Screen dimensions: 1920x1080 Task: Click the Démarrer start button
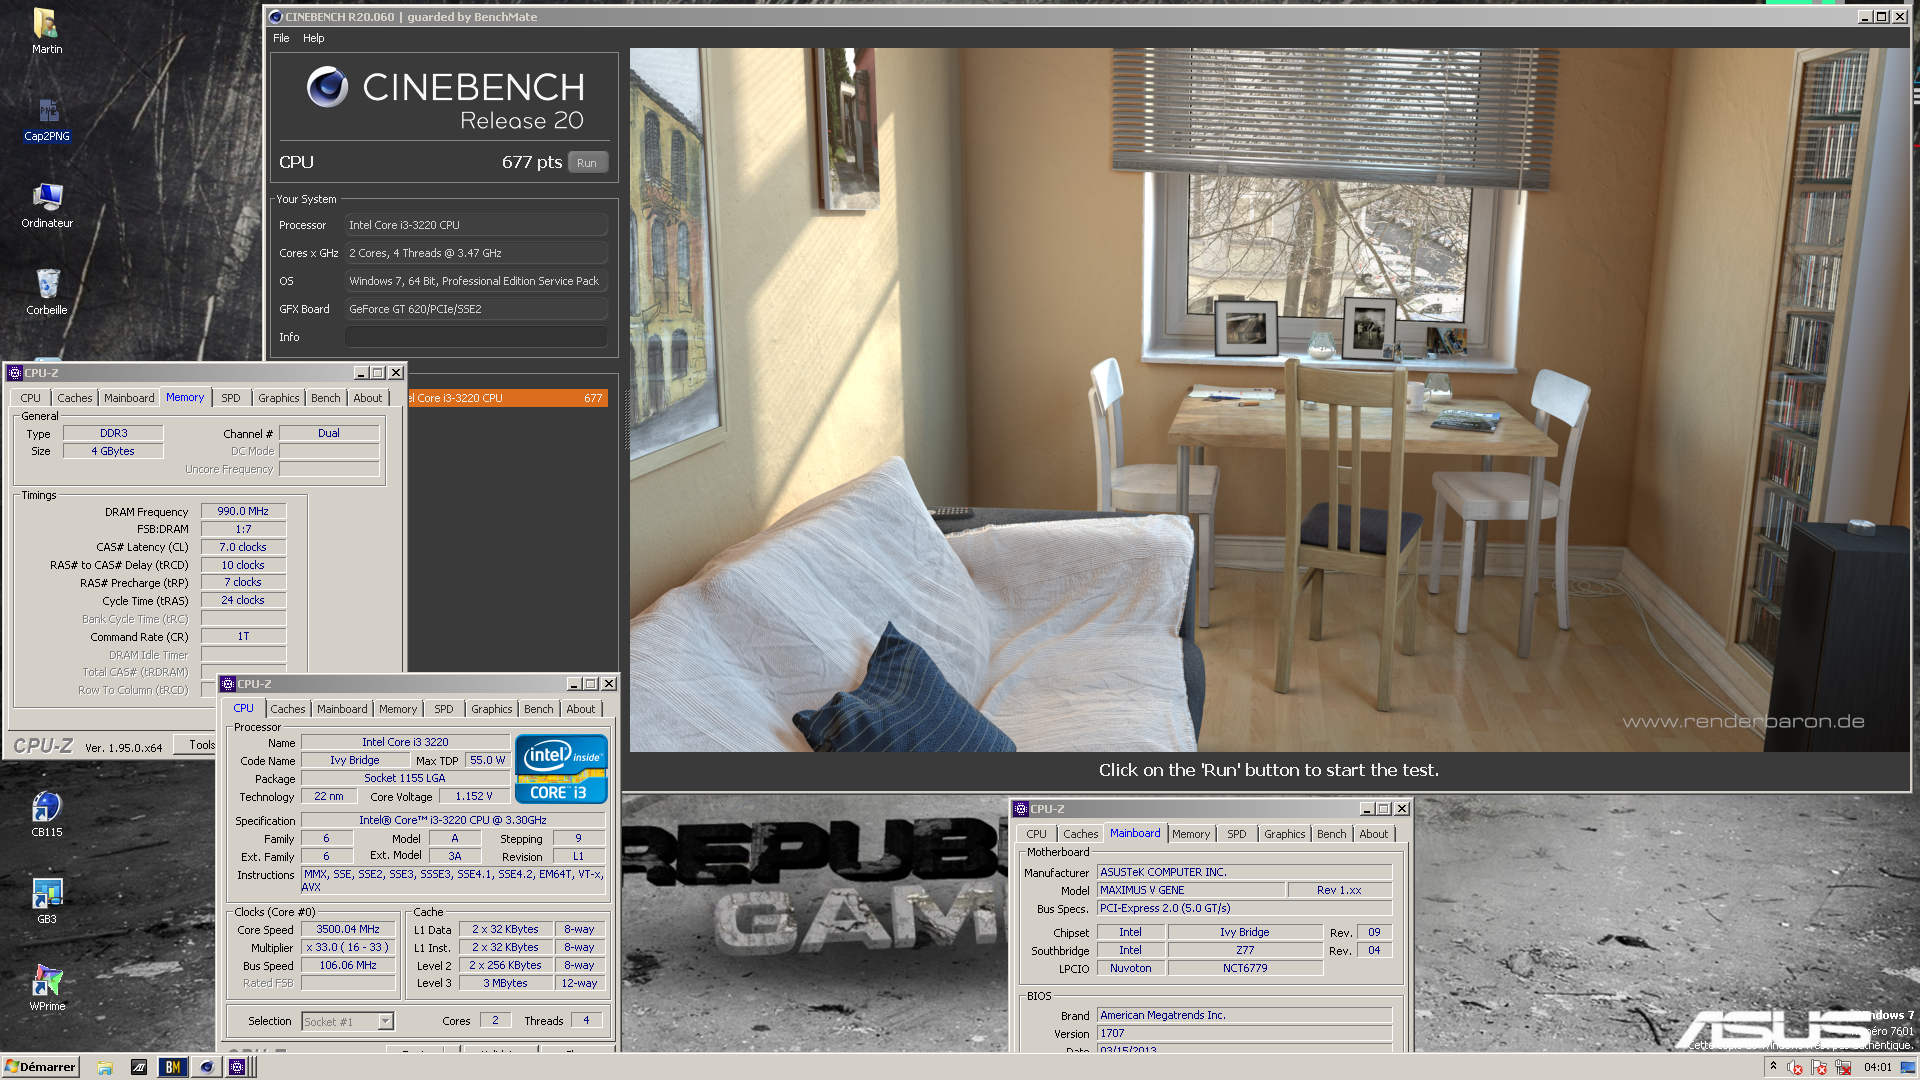coord(40,1067)
